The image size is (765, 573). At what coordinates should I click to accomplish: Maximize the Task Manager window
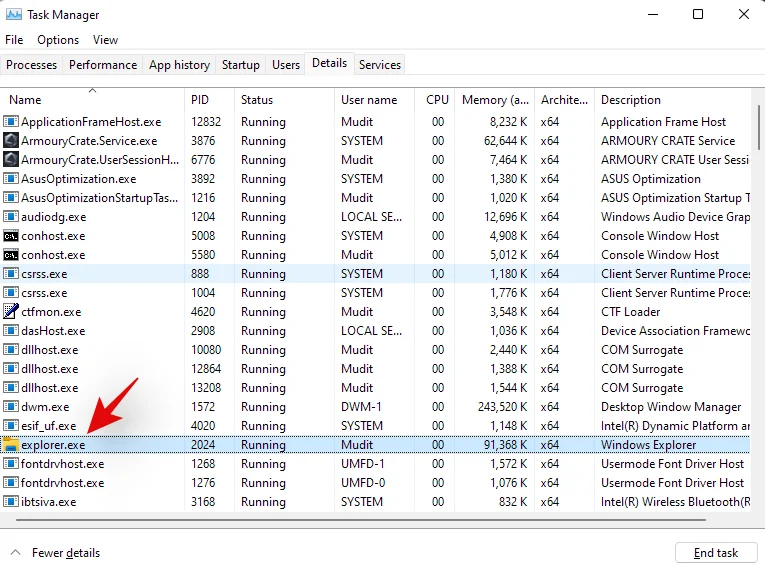[698, 14]
